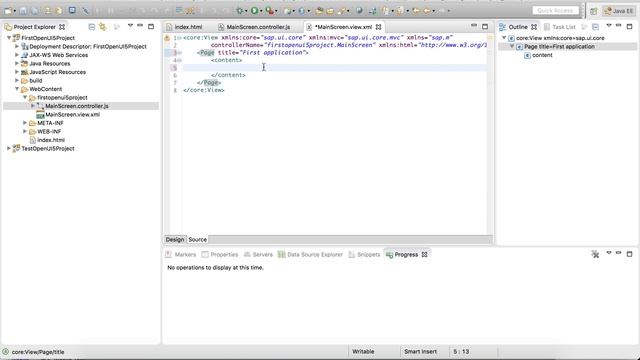Click the warning marker on line 1
This screenshot has height=360, width=640.
tap(167, 38)
